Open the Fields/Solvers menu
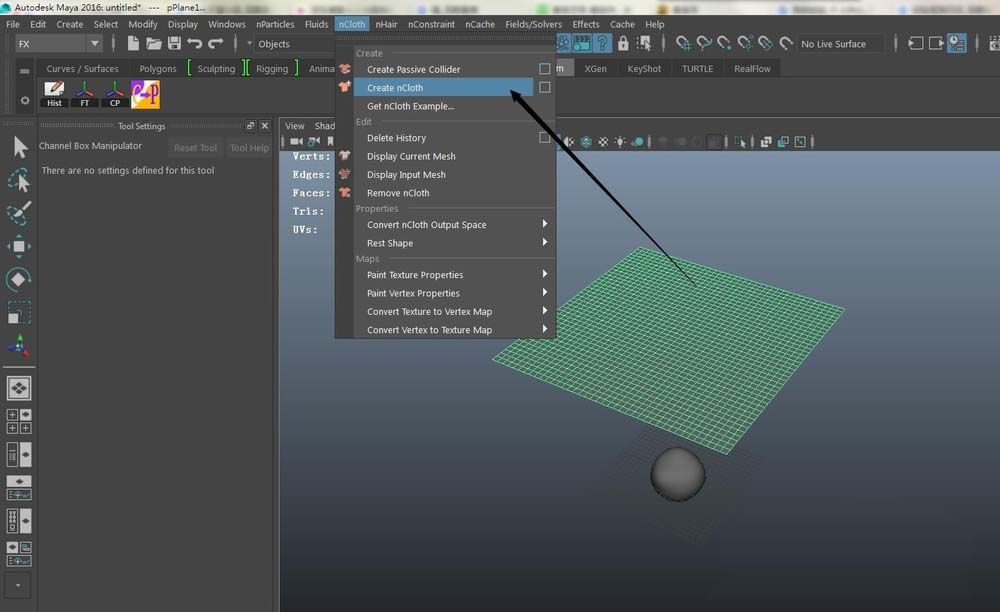The height and width of the screenshot is (612, 1000). (533, 24)
